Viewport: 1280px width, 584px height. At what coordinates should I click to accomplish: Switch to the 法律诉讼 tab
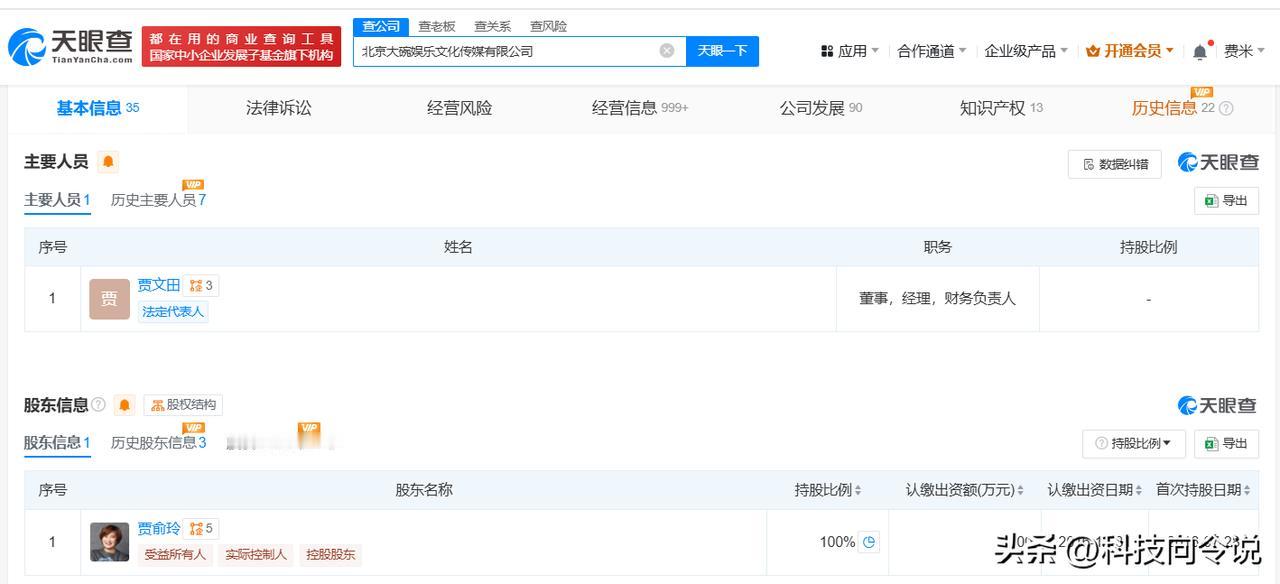279,108
